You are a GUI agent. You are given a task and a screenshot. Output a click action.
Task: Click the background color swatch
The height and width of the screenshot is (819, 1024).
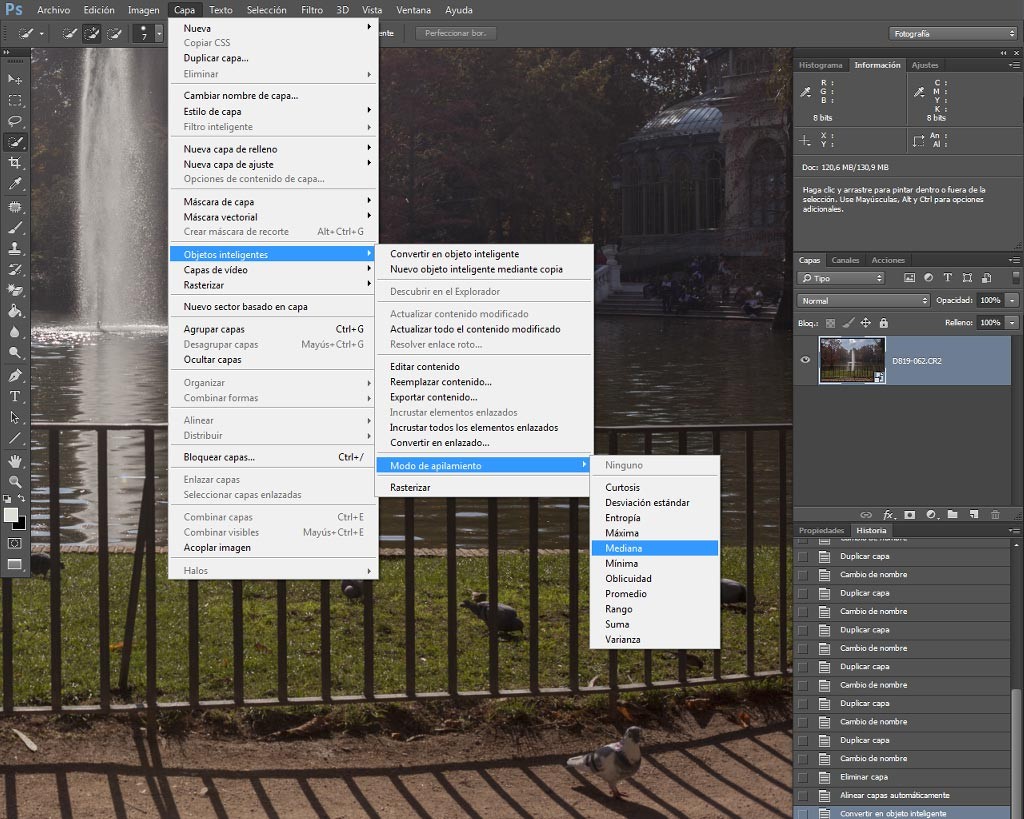click(20, 523)
